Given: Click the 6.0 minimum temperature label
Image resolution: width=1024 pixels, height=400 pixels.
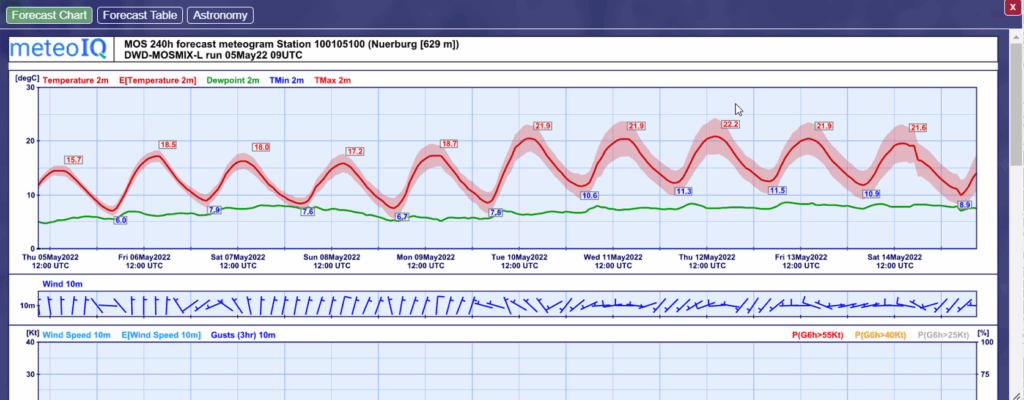Looking at the screenshot, I should (121, 219).
